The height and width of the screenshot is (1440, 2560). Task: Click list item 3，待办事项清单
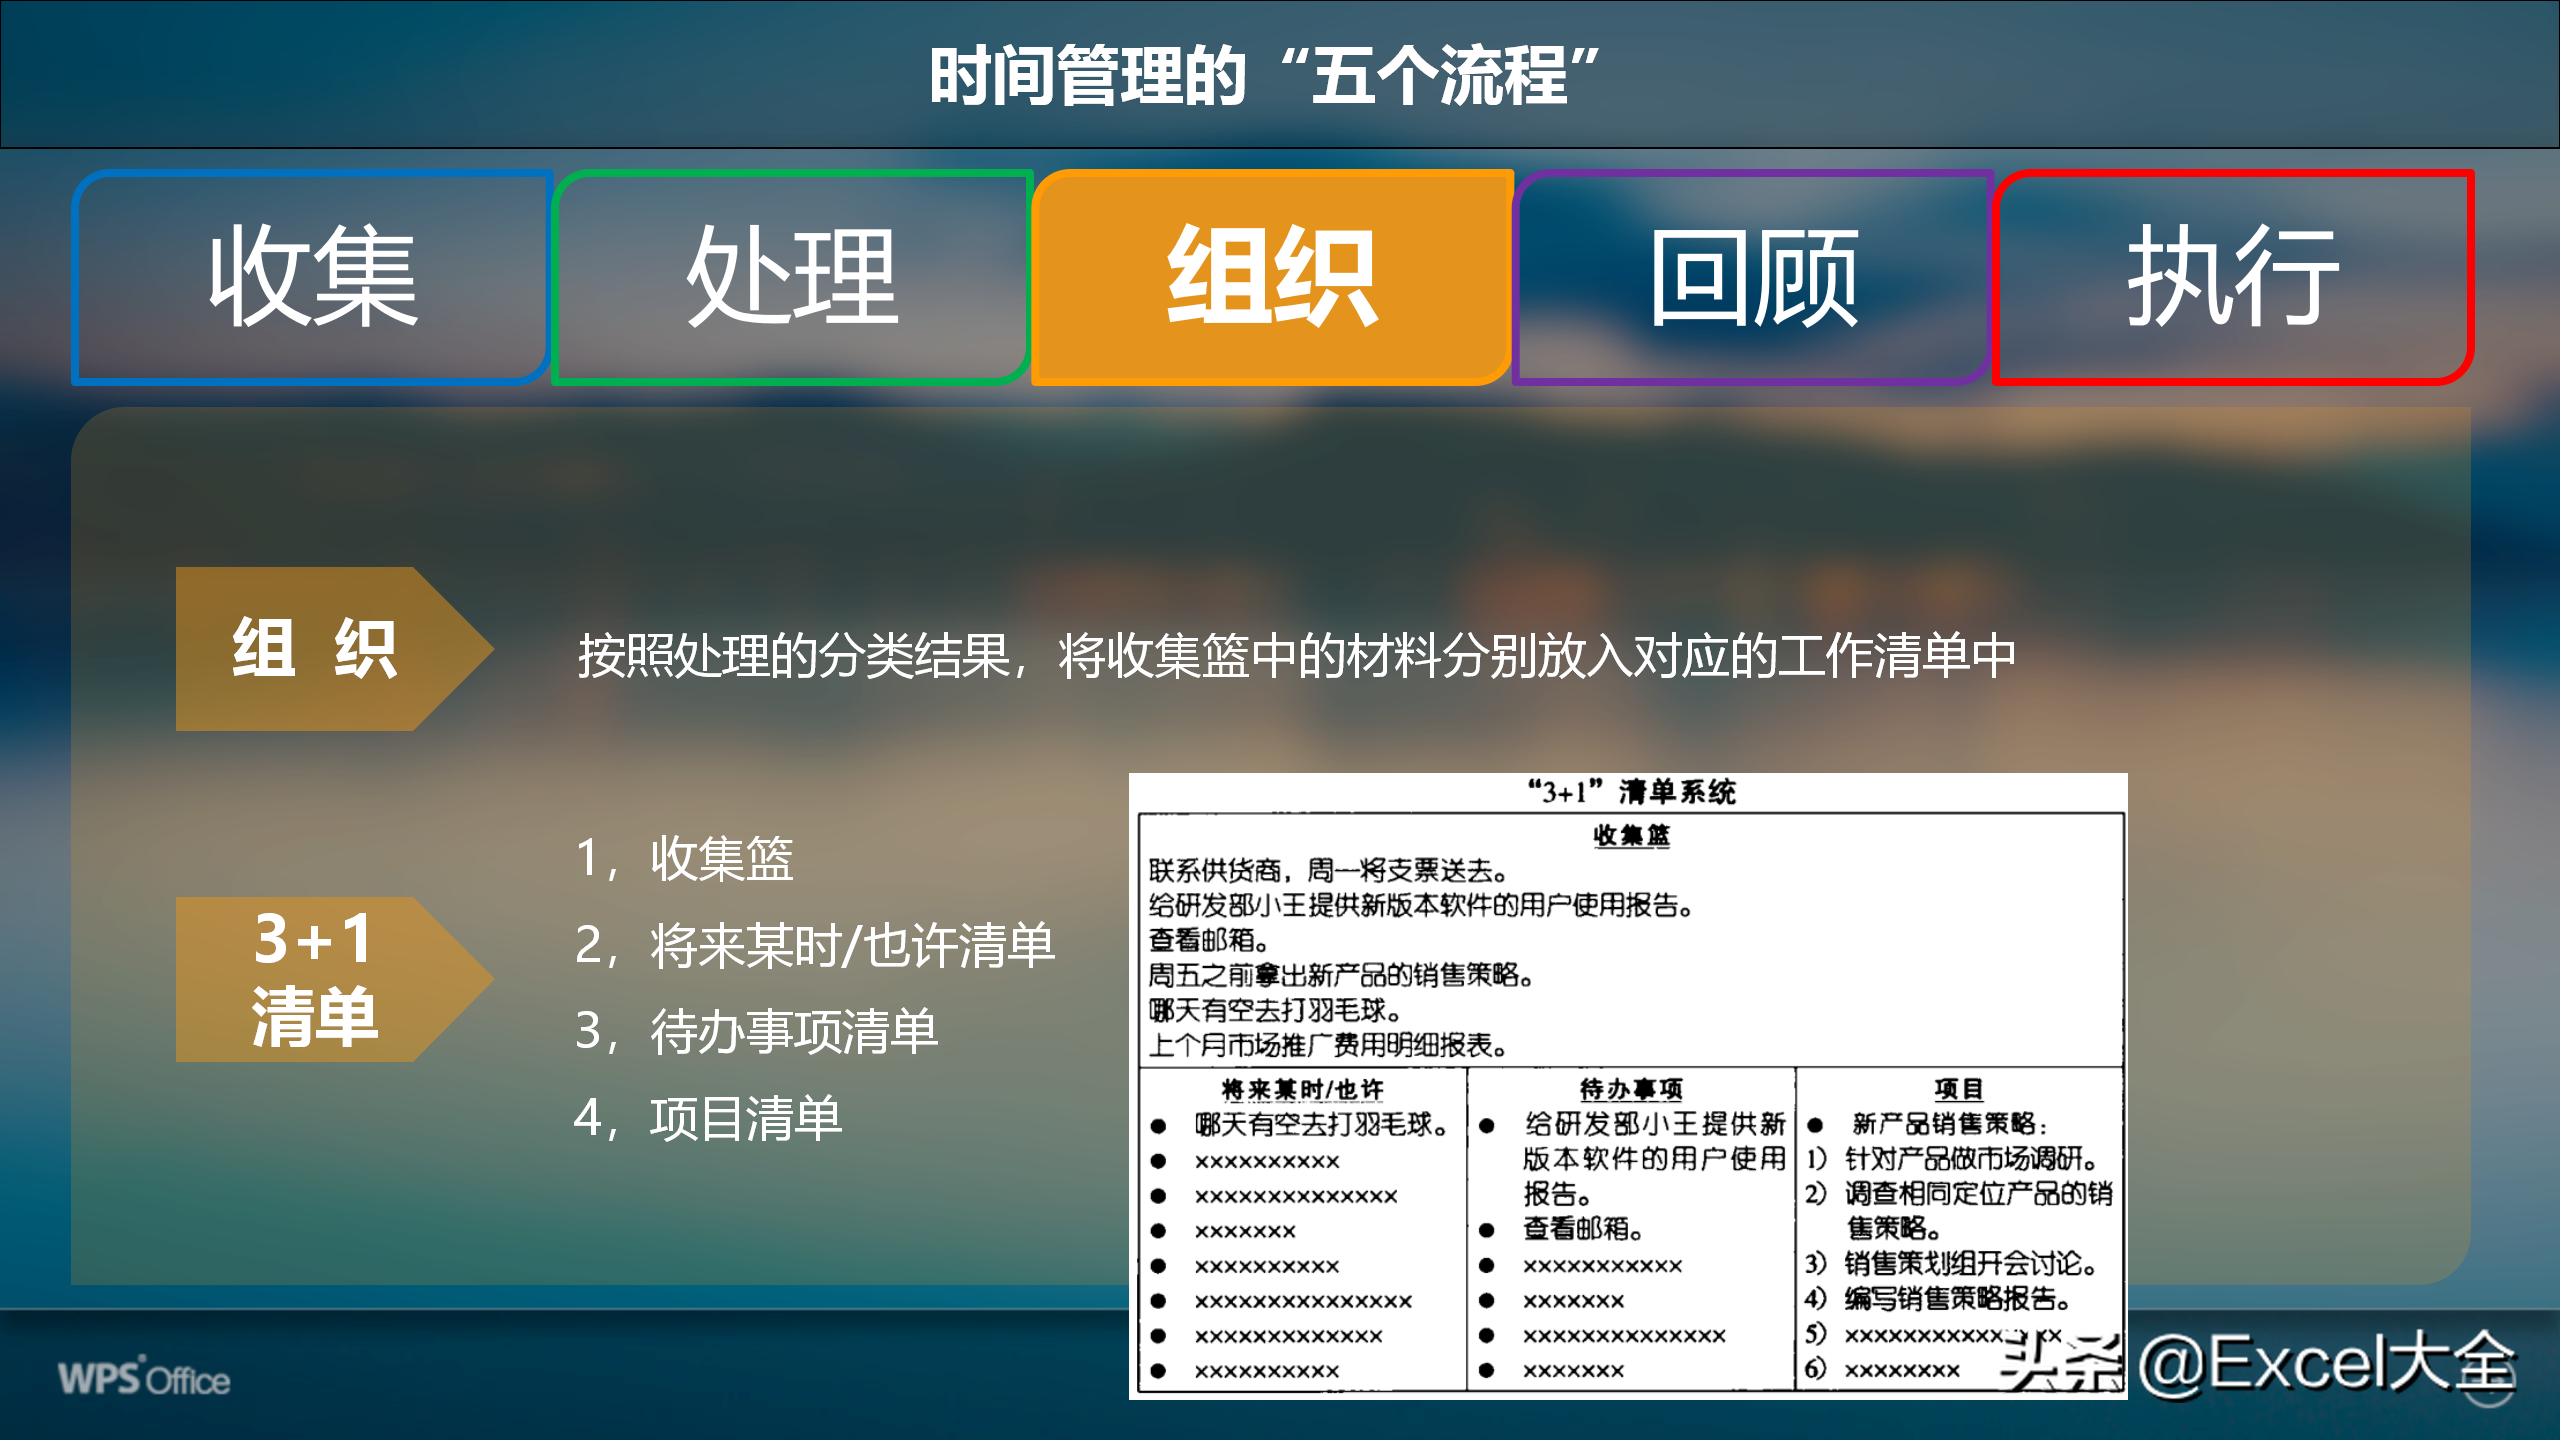756,1031
